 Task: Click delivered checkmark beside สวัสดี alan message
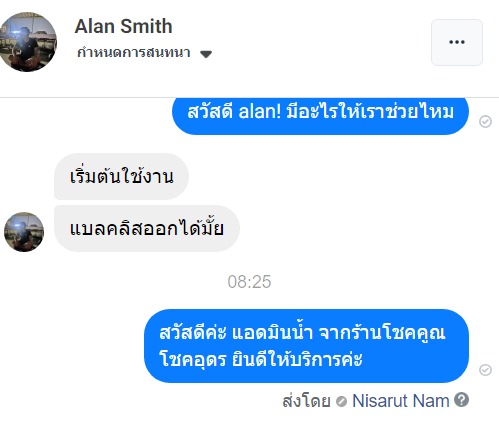485,121
